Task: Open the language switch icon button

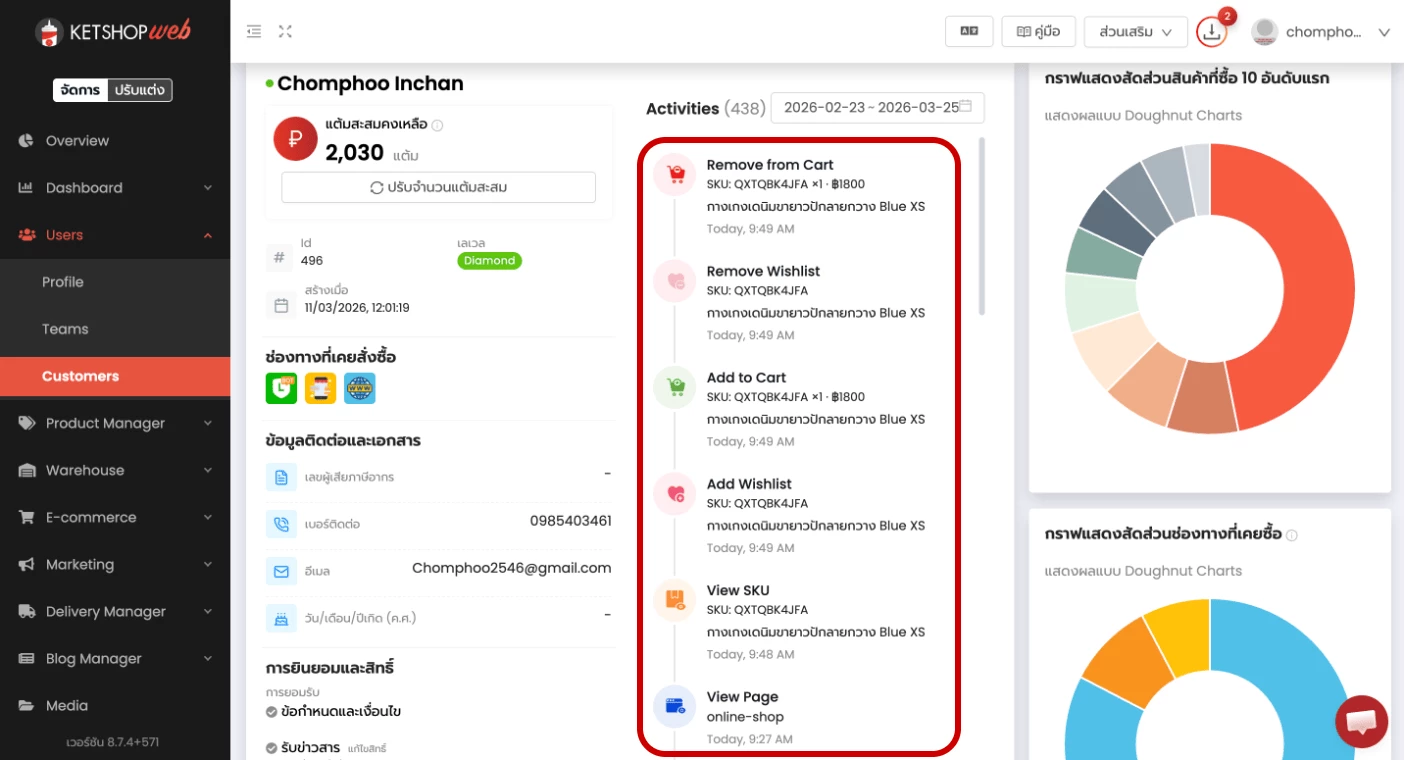Action: coord(969,32)
